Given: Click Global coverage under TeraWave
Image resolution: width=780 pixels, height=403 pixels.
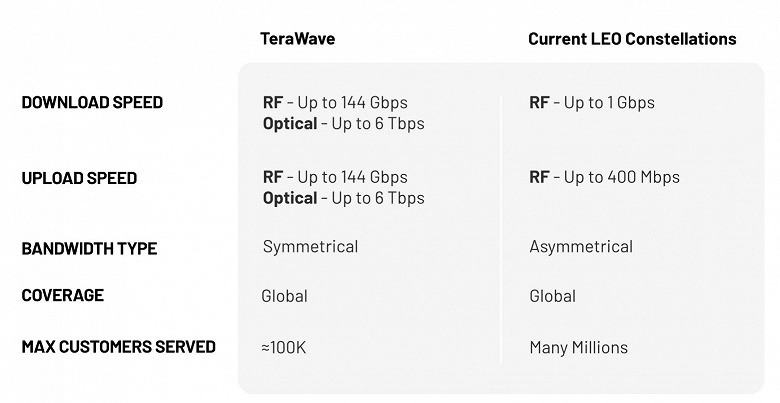Looking at the screenshot, I should 285,296.
